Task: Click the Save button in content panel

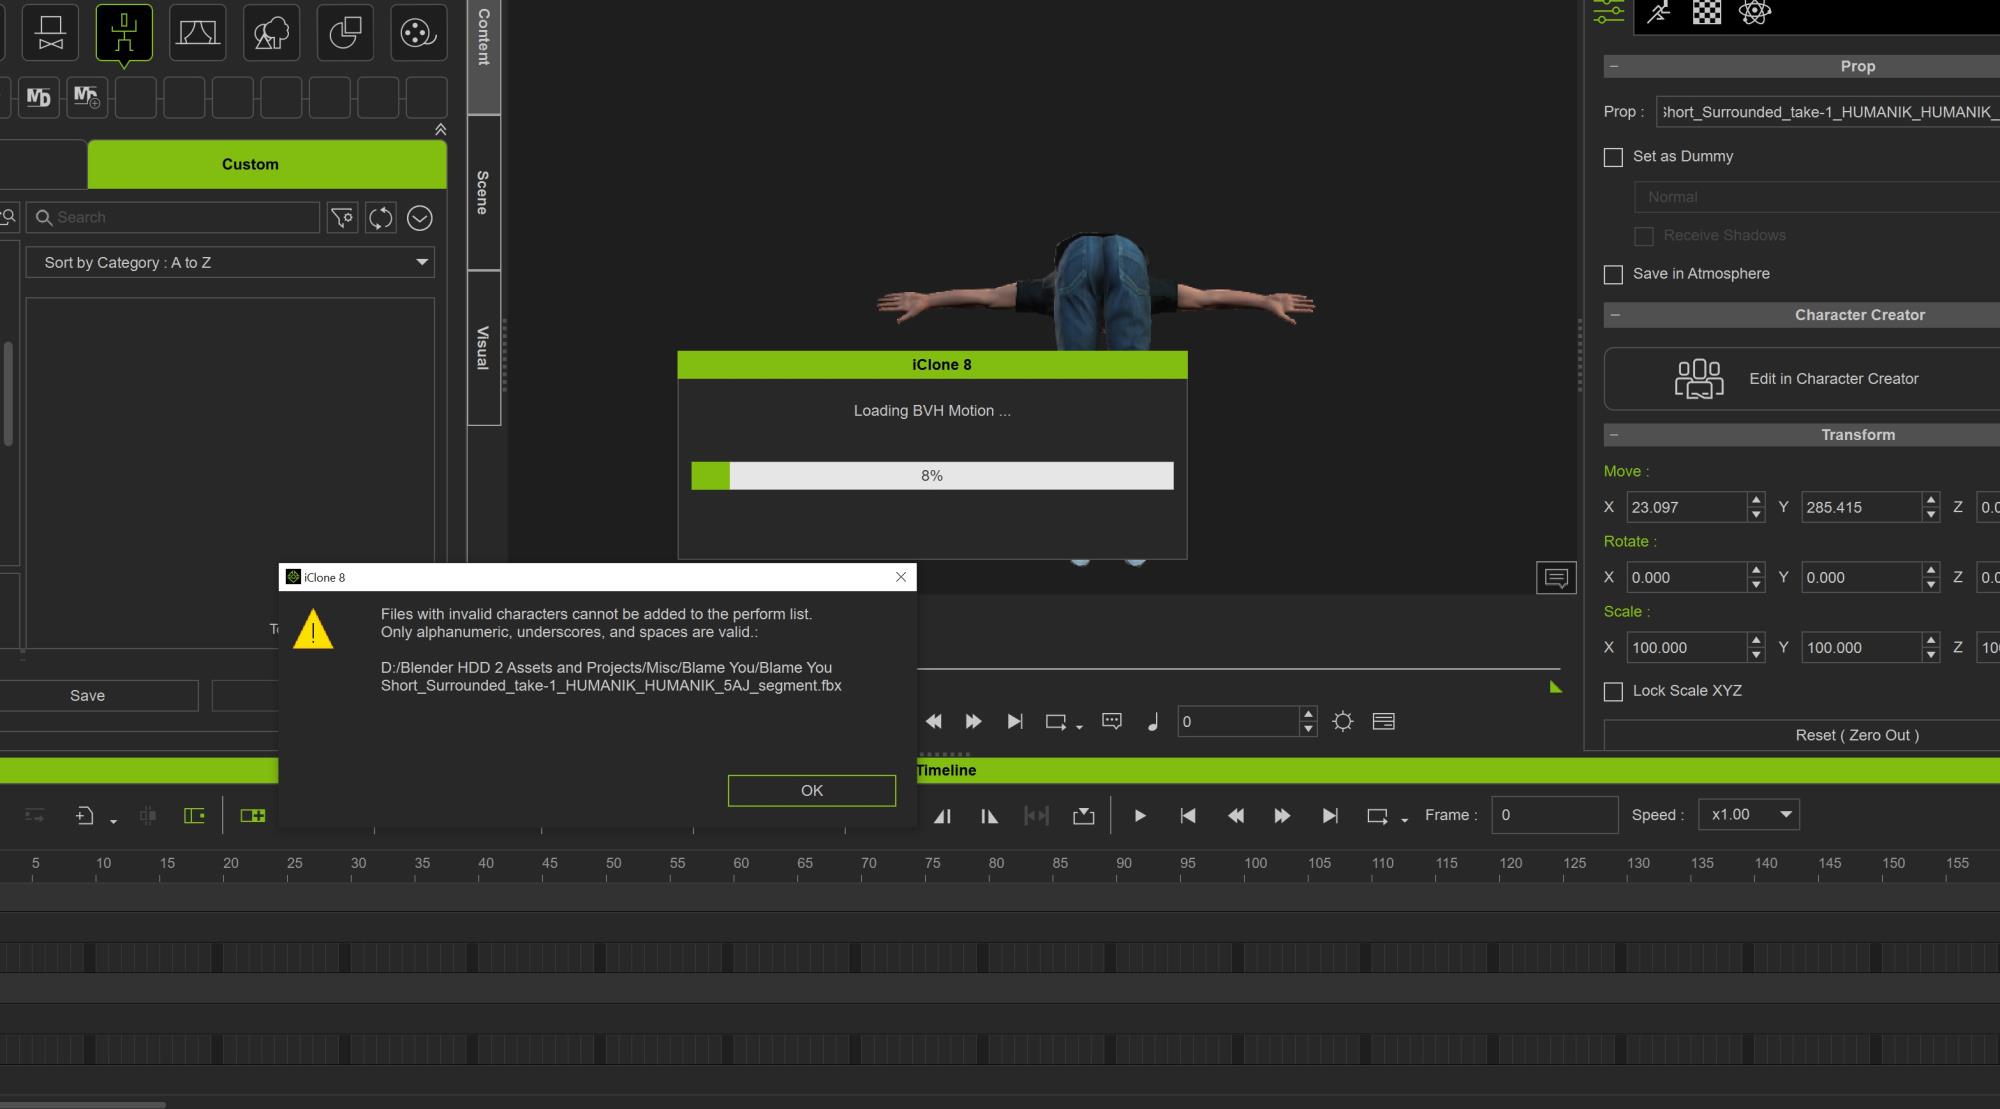Action: point(87,695)
